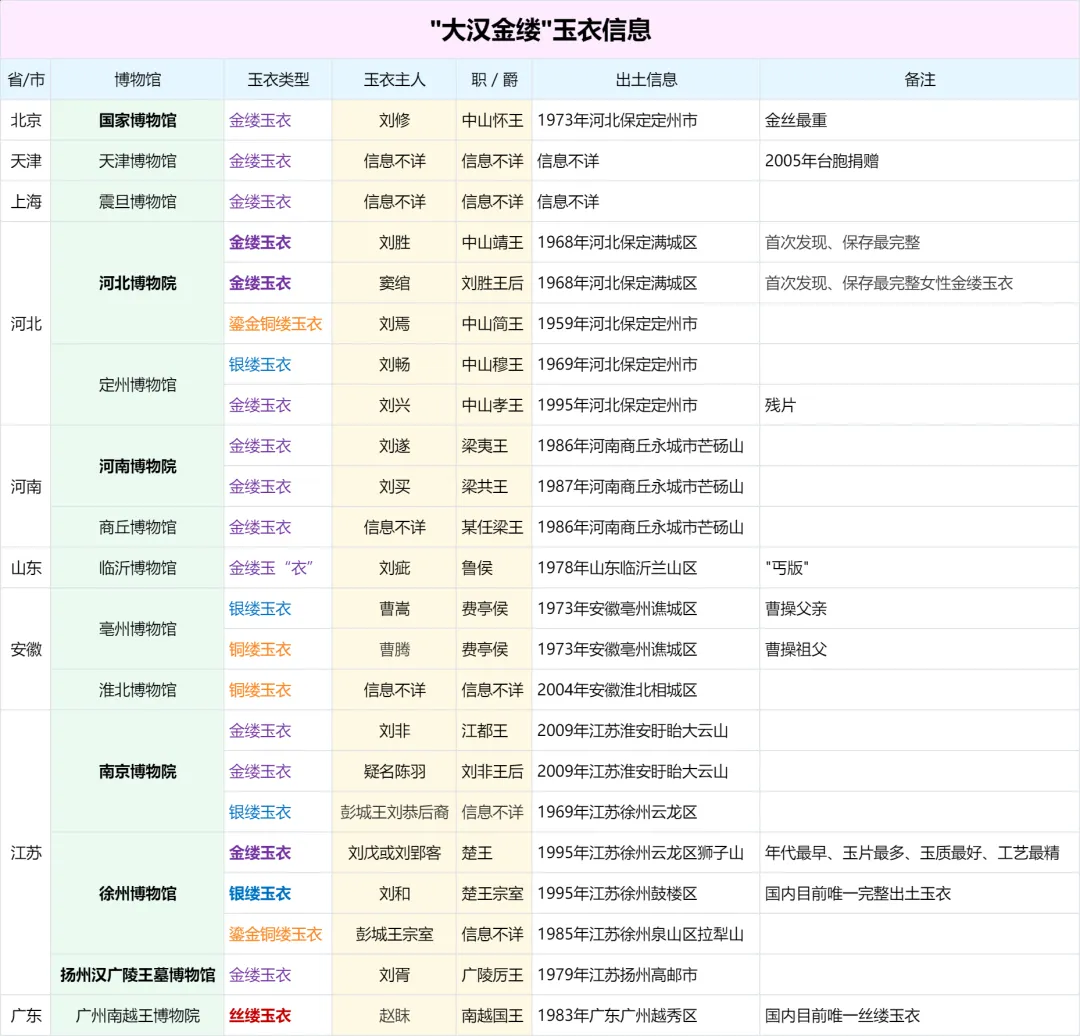Click the 上海 province cell

click(26, 202)
